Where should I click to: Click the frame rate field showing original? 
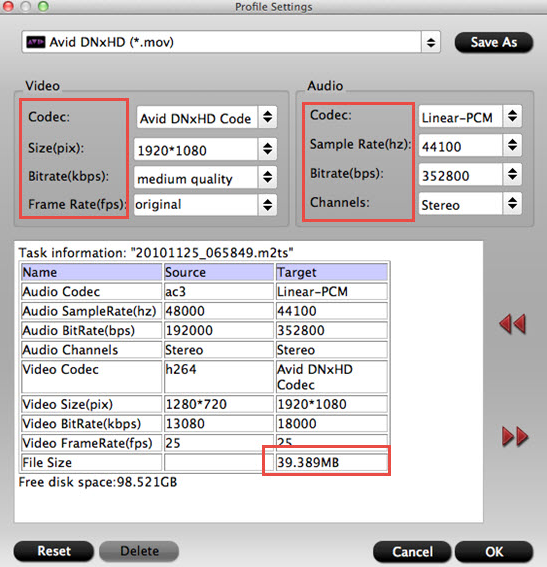coord(196,205)
